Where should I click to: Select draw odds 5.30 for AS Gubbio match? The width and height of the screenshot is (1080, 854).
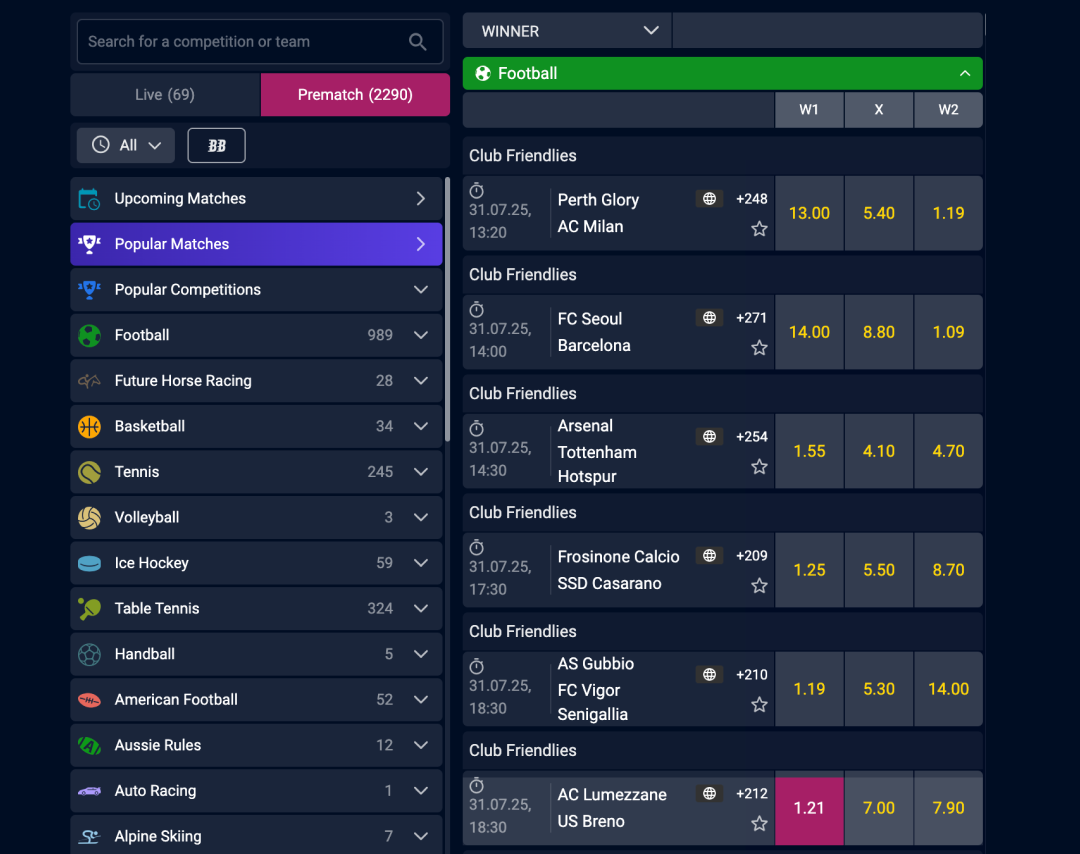[879, 689]
